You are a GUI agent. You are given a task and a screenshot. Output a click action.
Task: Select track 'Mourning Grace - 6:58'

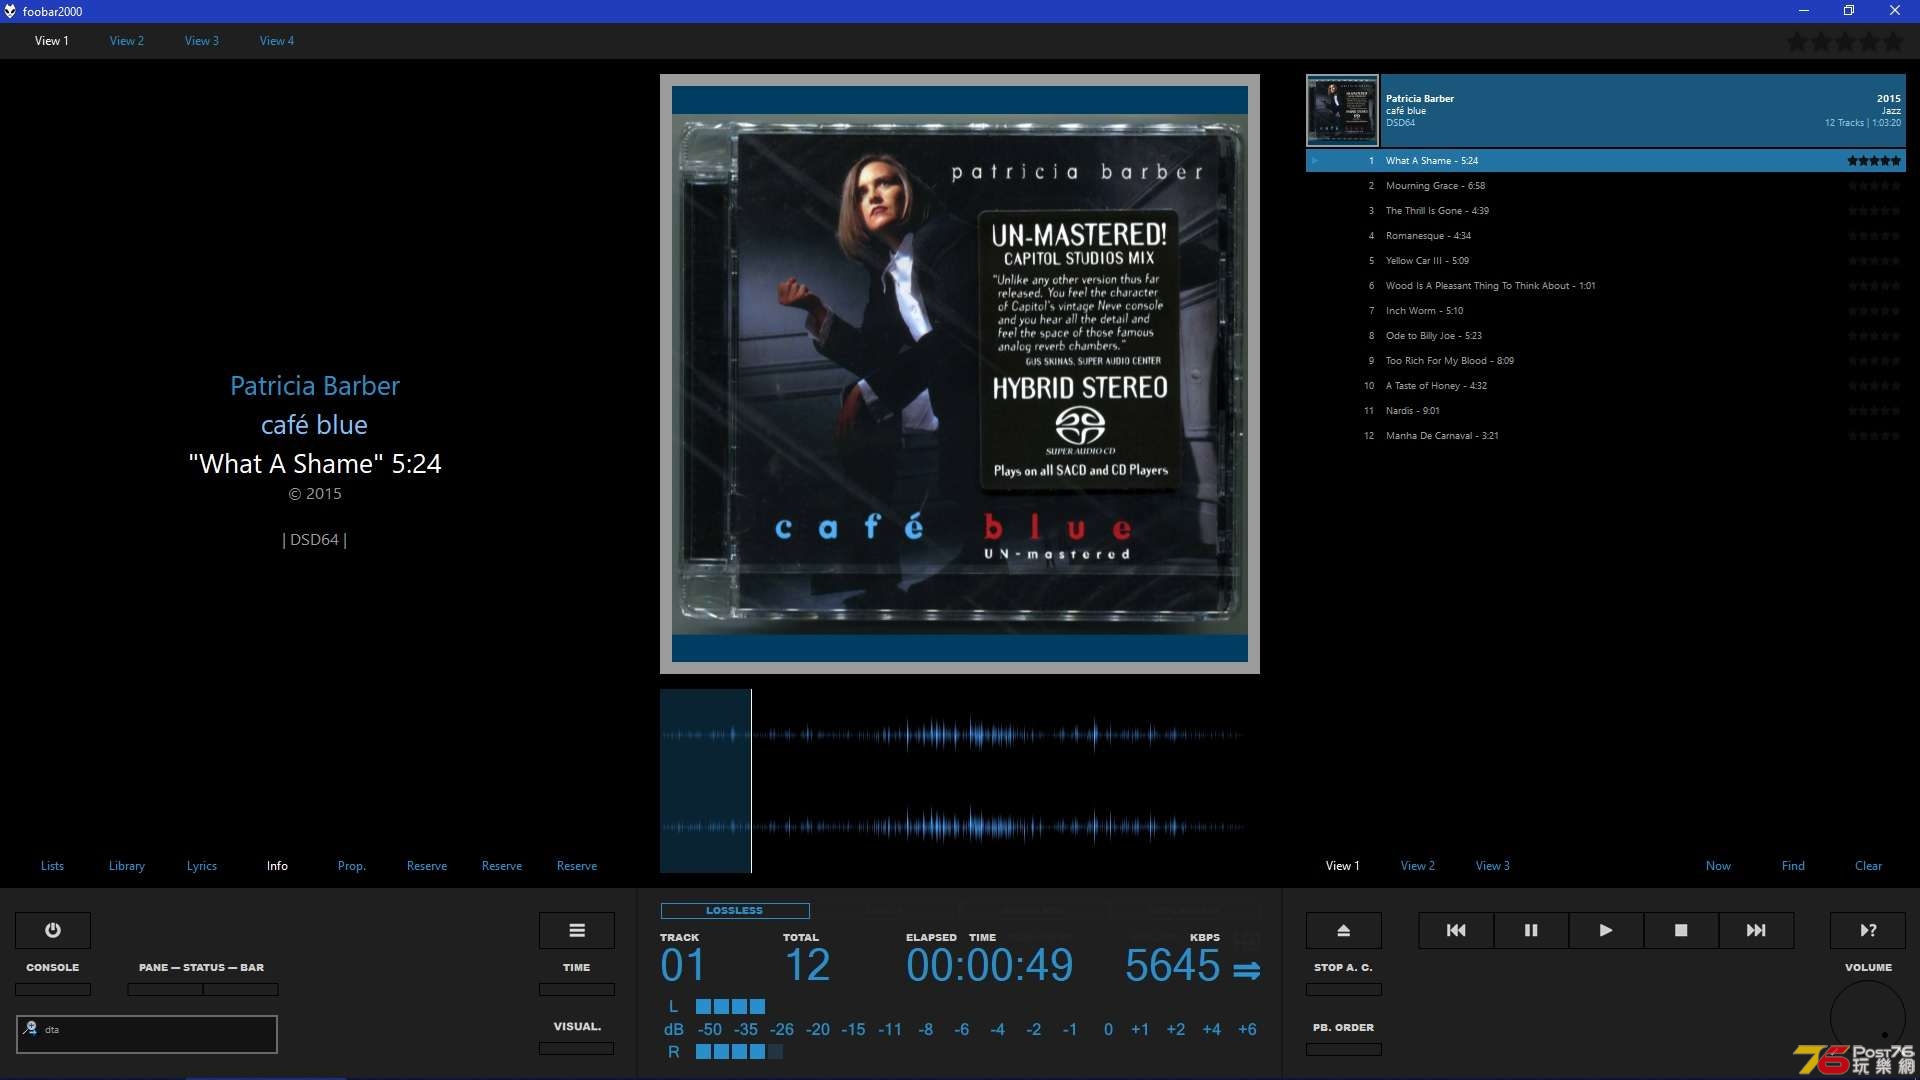pos(1606,186)
